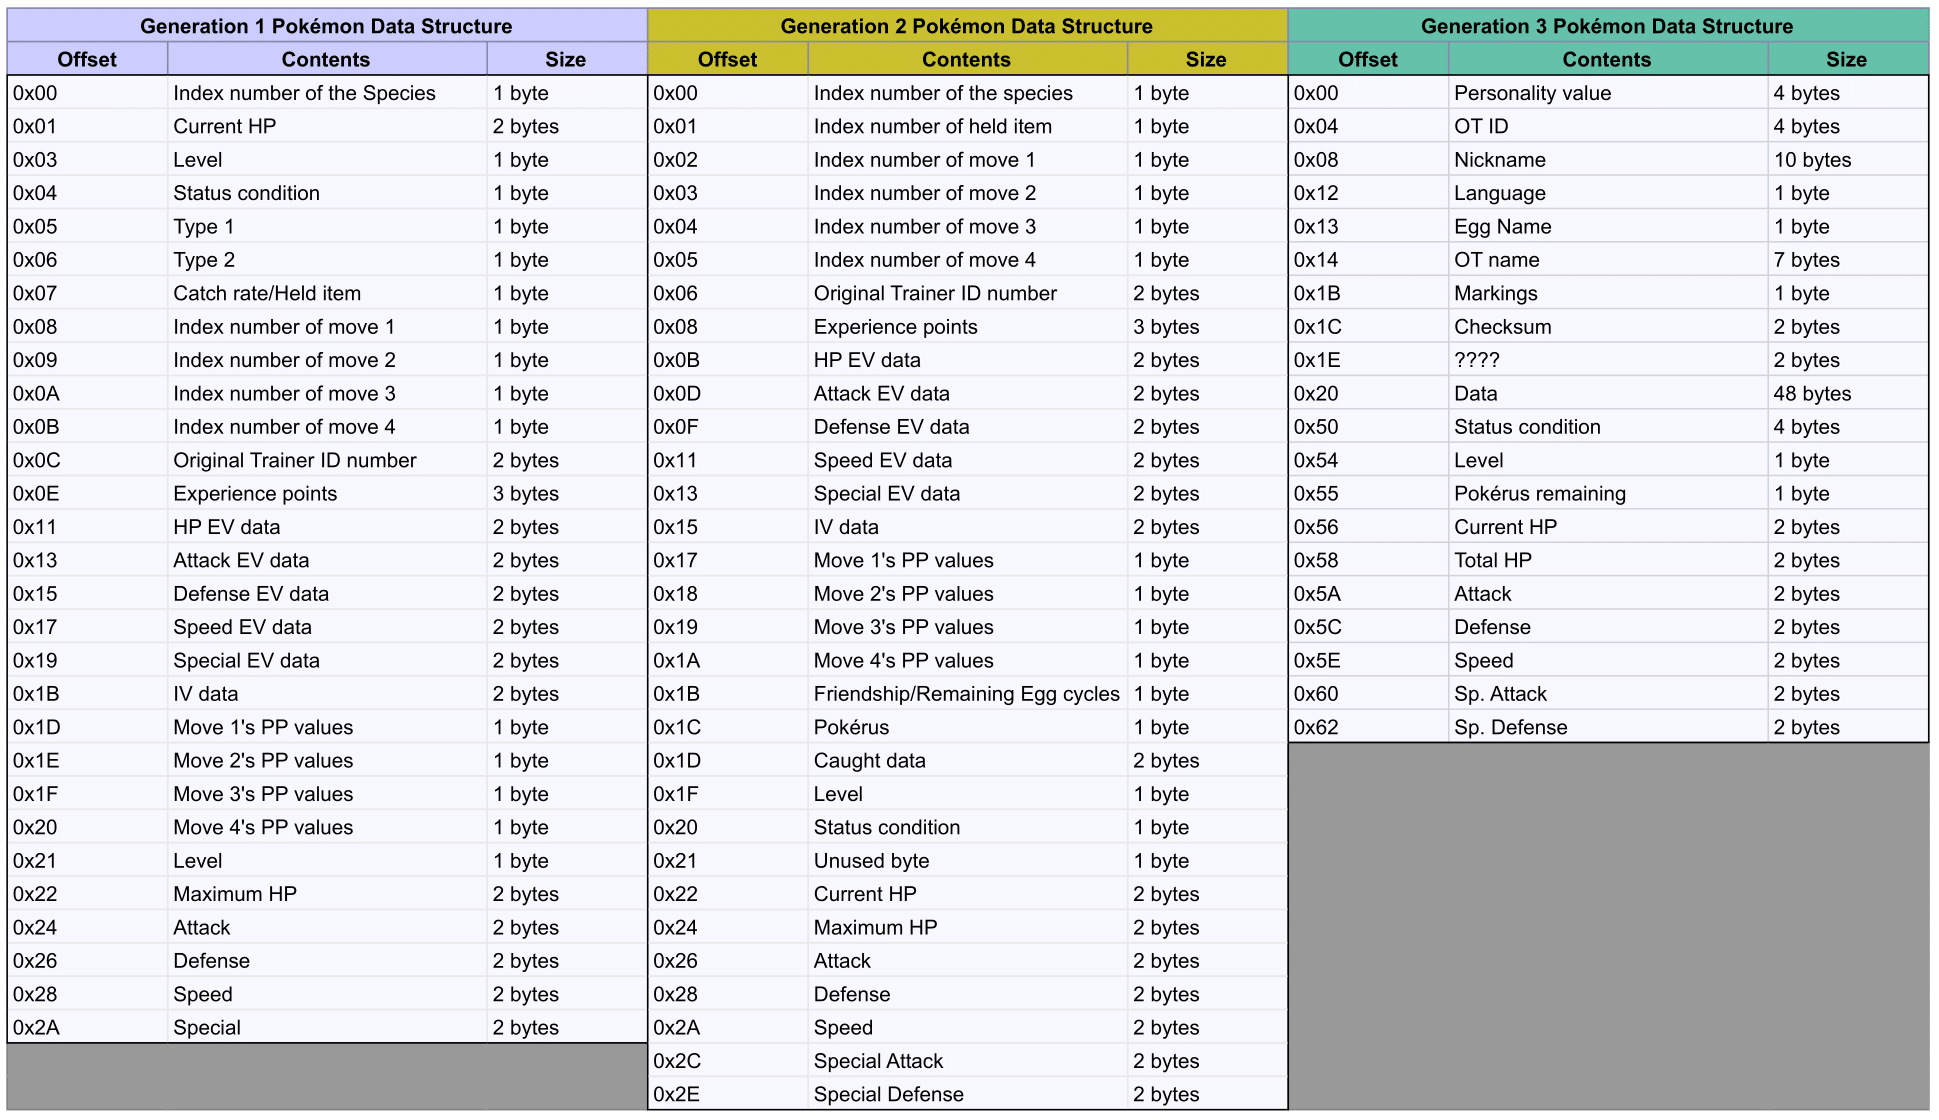Select the 'Nickname' cell
1939x1120 pixels.
tap(1608, 160)
